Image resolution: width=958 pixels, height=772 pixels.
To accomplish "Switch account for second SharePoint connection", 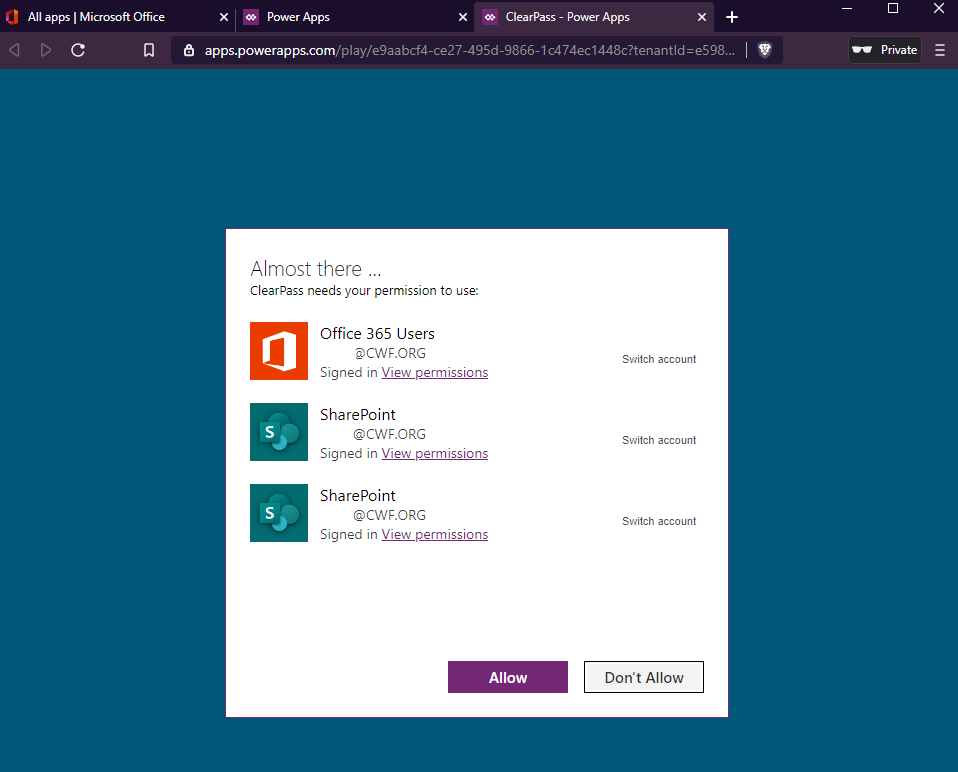I will (x=659, y=521).
